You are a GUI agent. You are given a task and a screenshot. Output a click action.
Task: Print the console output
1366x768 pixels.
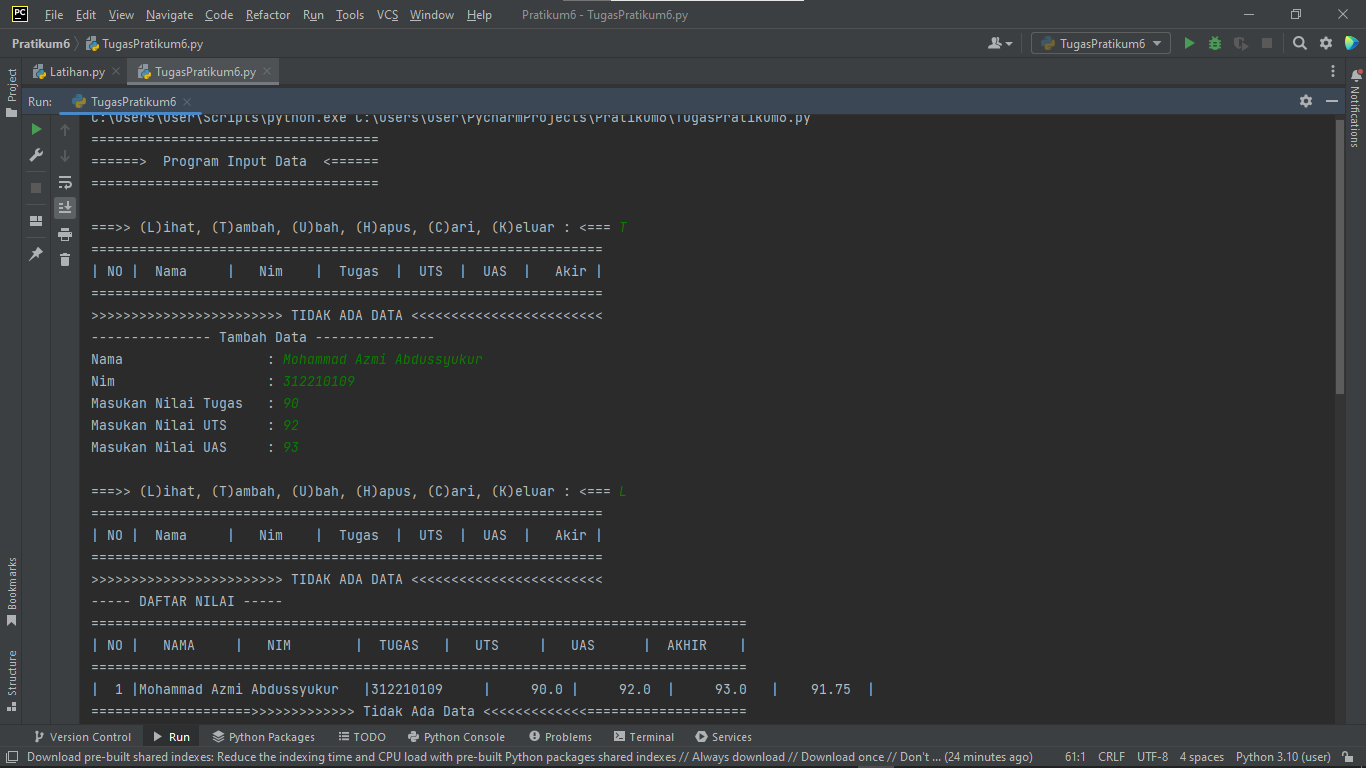(65, 234)
